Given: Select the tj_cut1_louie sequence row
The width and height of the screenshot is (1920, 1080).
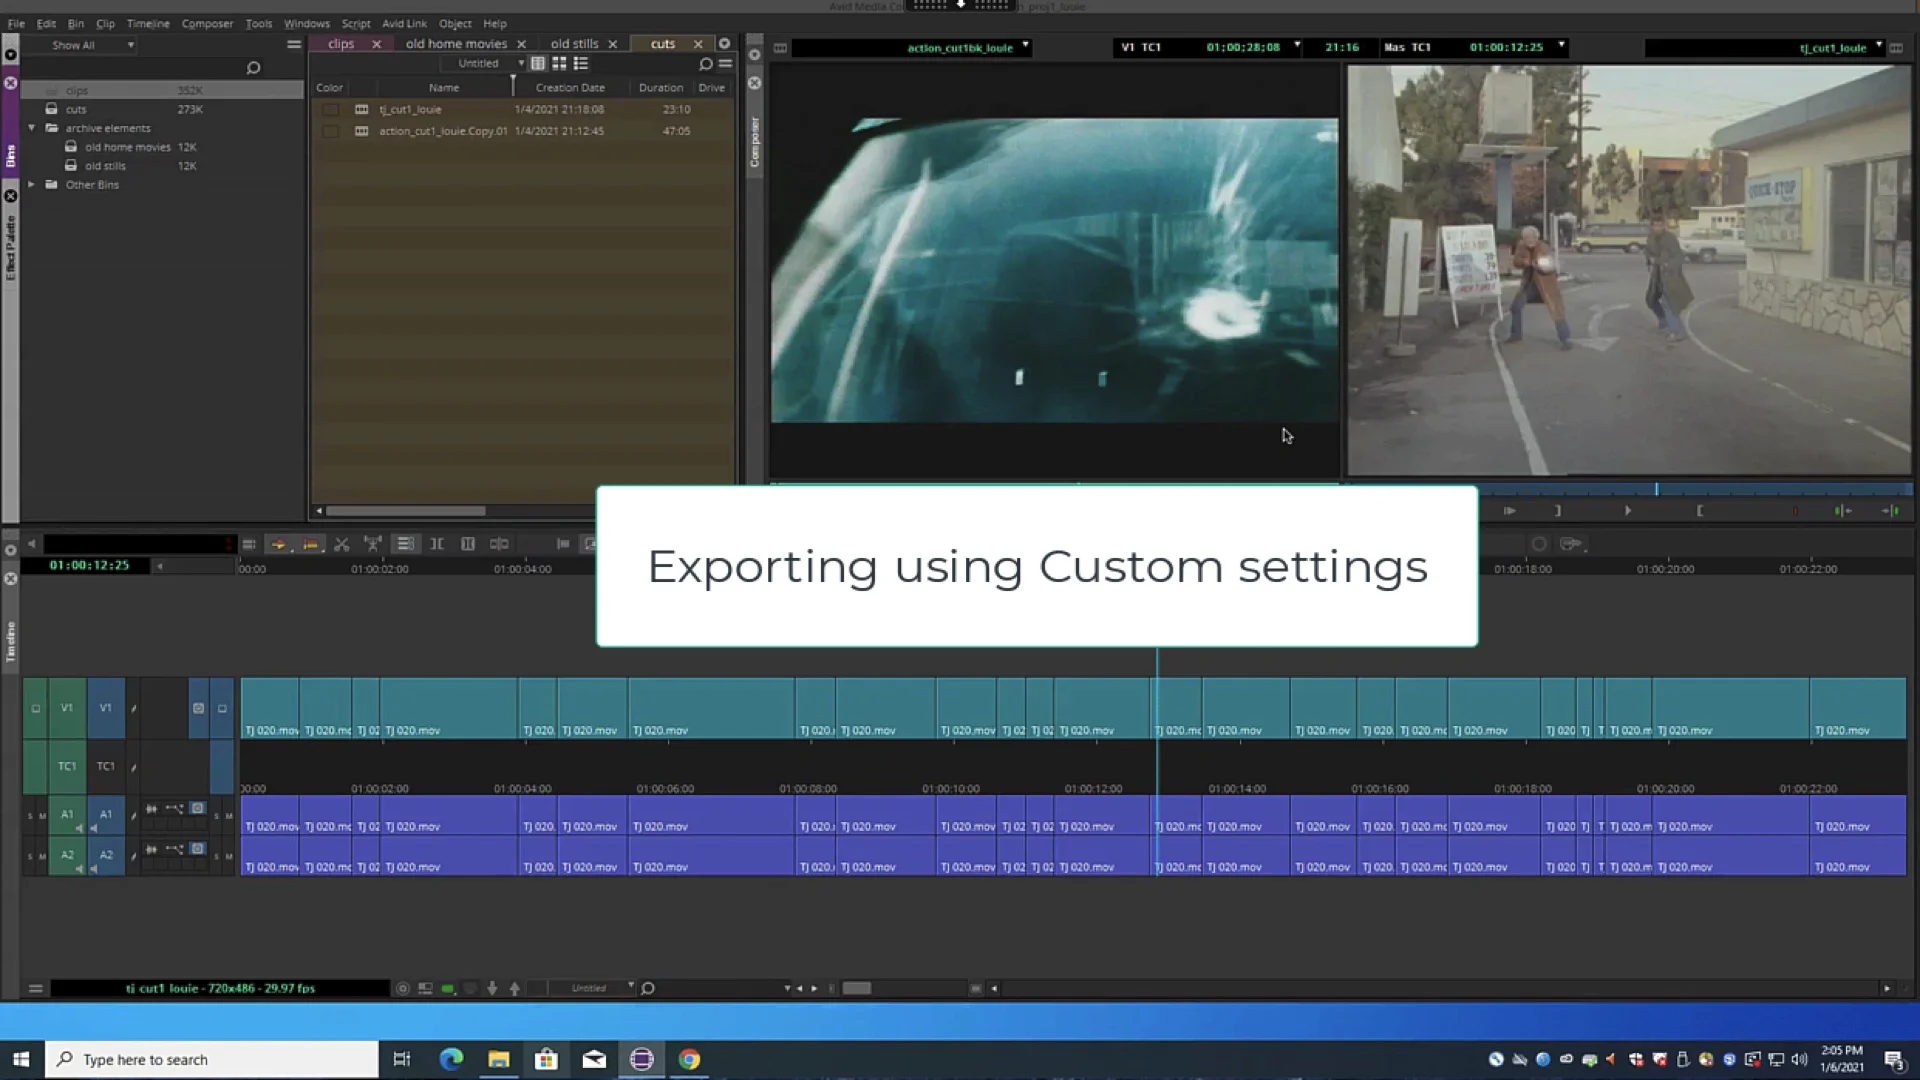Looking at the screenshot, I should [x=520, y=109].
